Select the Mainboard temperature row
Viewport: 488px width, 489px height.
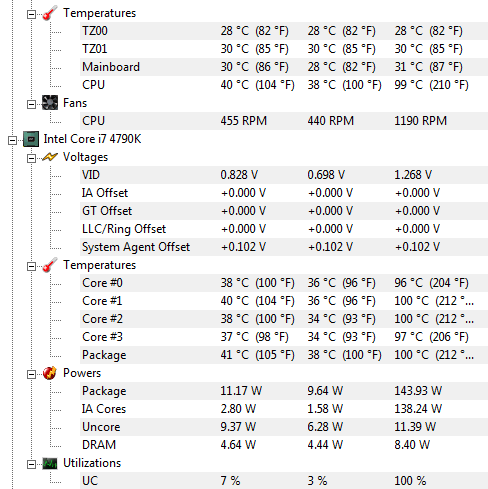[284, 67]
